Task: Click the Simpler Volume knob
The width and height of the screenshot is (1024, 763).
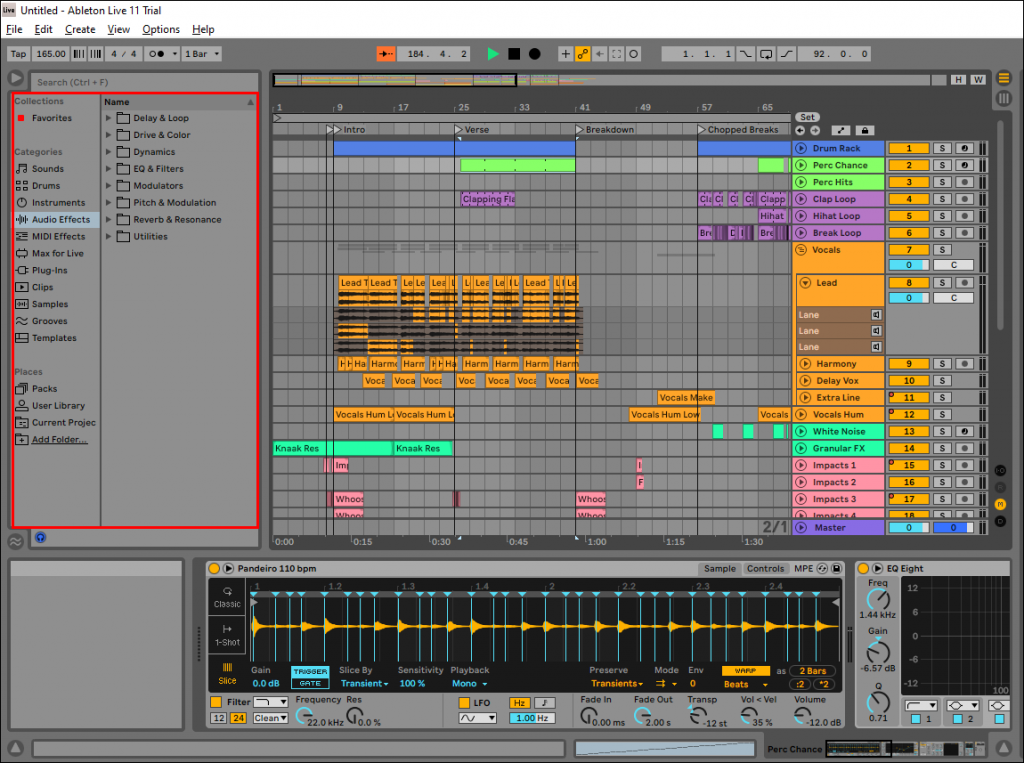Action: click(801, 717)
